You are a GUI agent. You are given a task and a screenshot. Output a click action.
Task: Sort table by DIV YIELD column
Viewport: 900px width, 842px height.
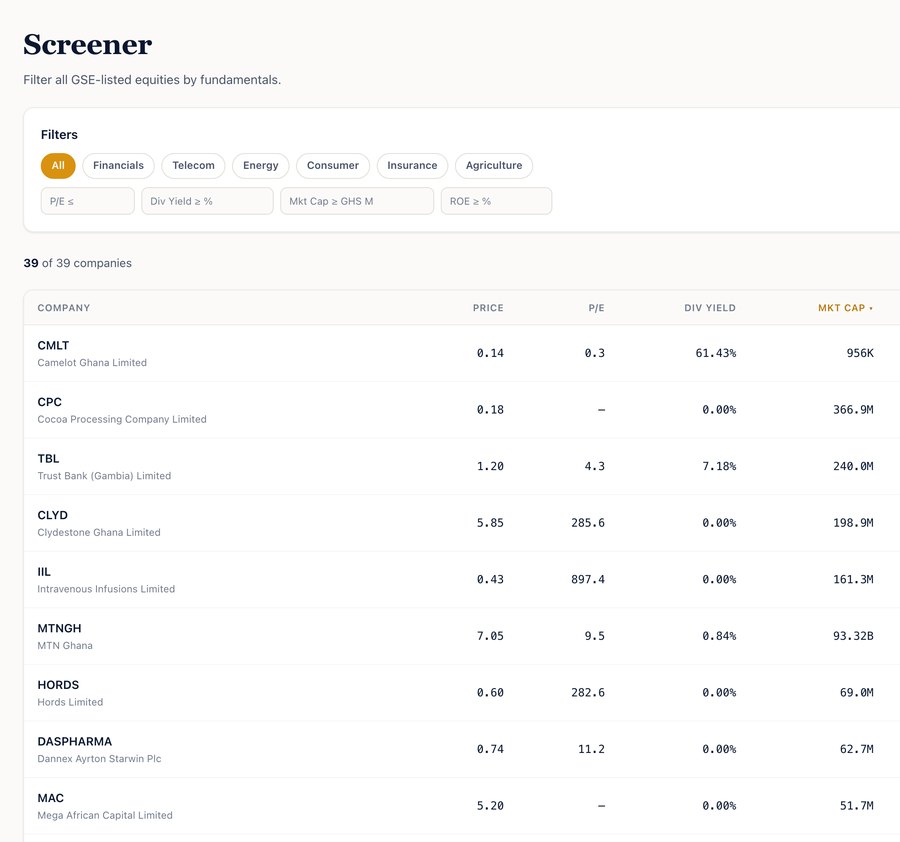[x=709, y=308]
